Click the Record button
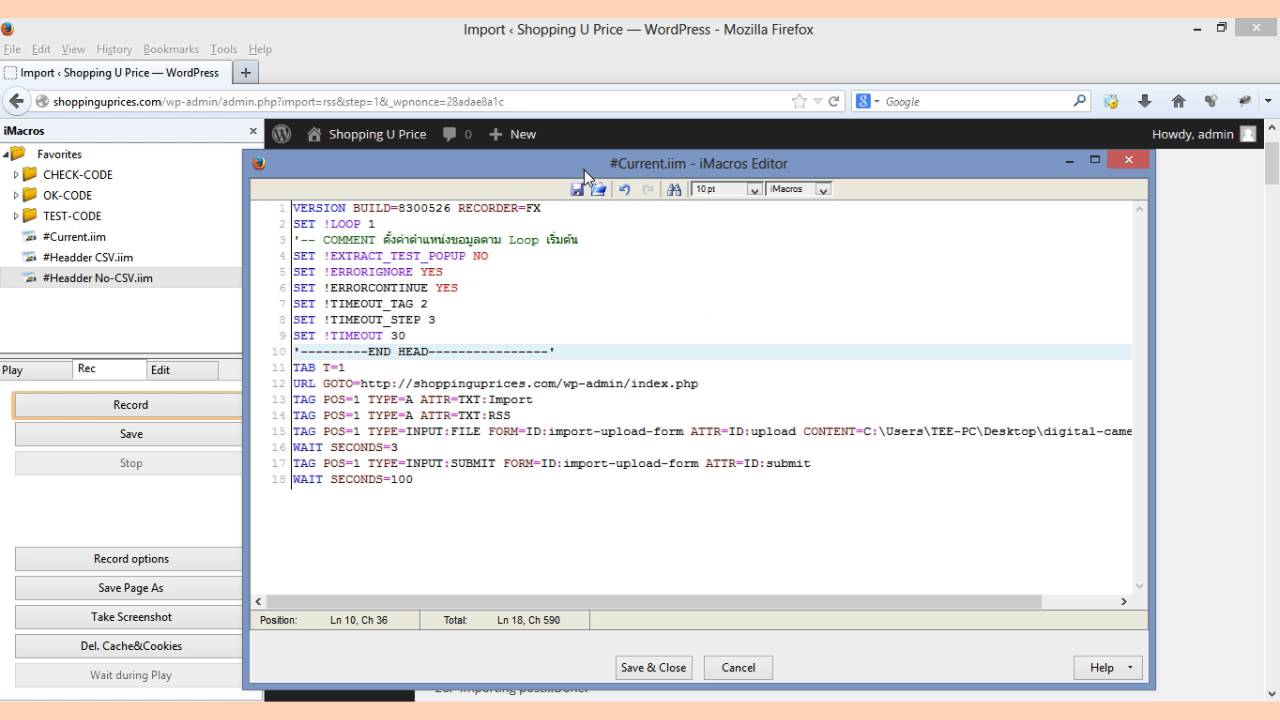Screen dimensions: 1280x720 tap(130, 405)
